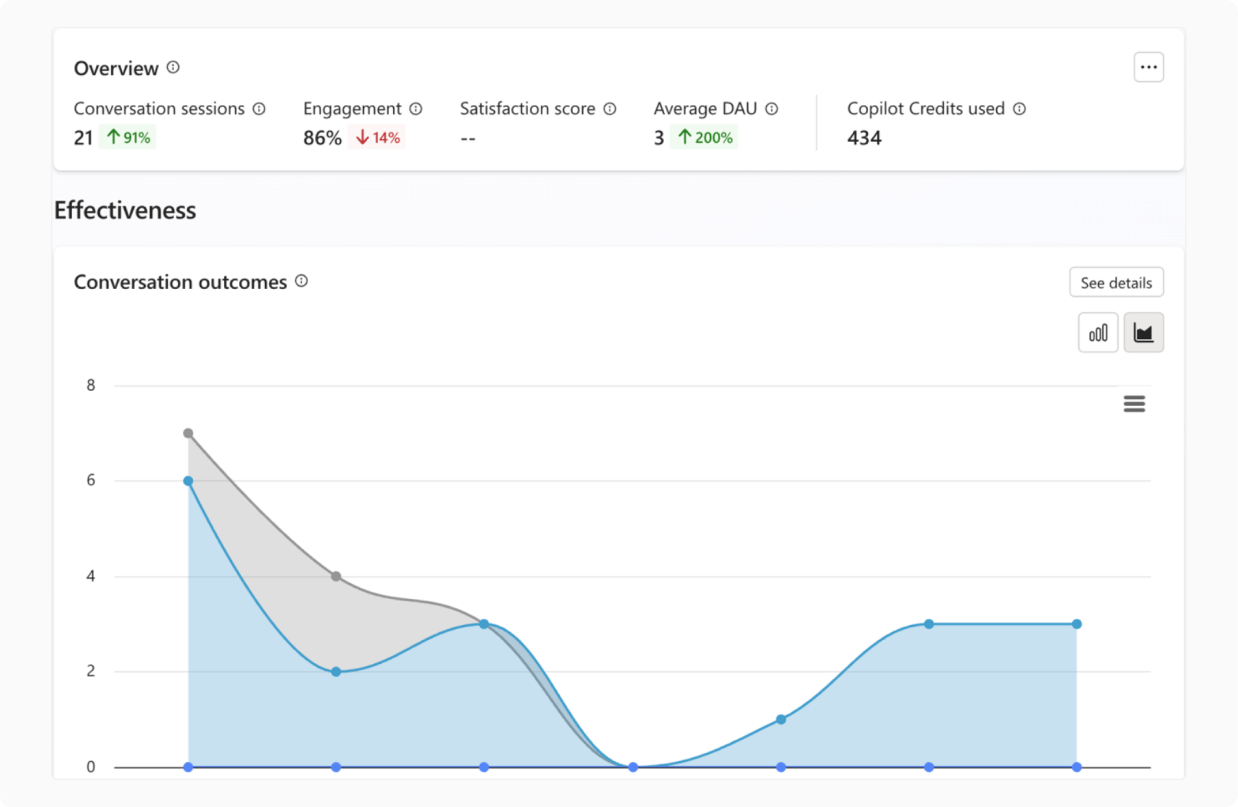Image resolution: width=1238 pixels, height=807 pixels.
Task: Click the blue data point at value 6
Action: pos(188,481)
